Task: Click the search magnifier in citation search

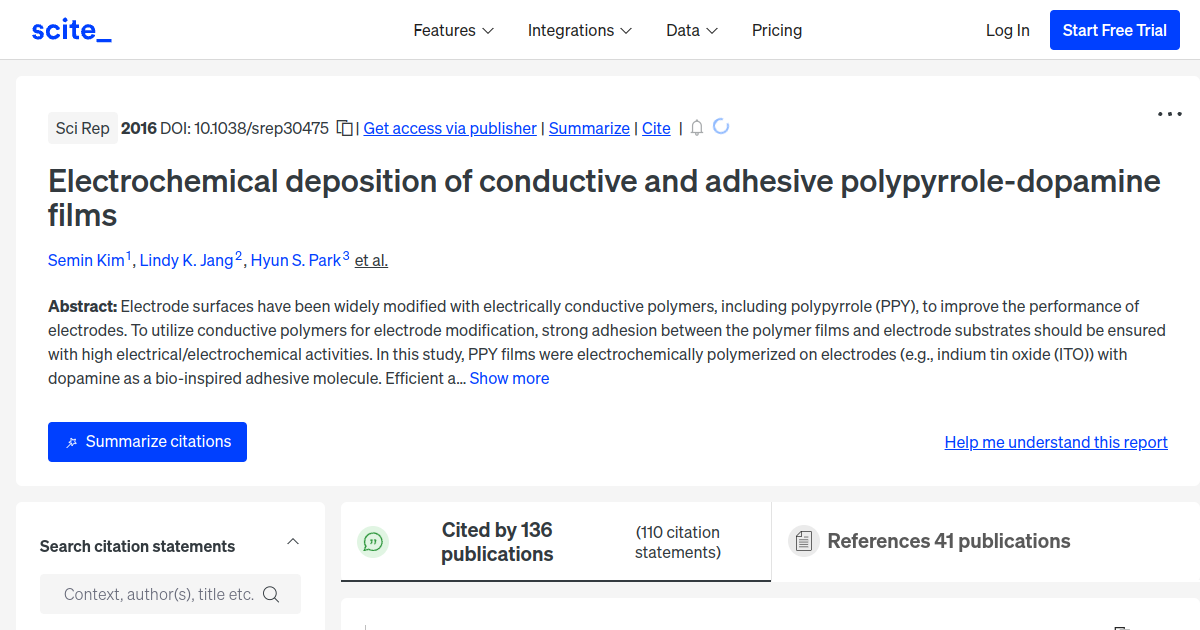Action: click(271, 593)
